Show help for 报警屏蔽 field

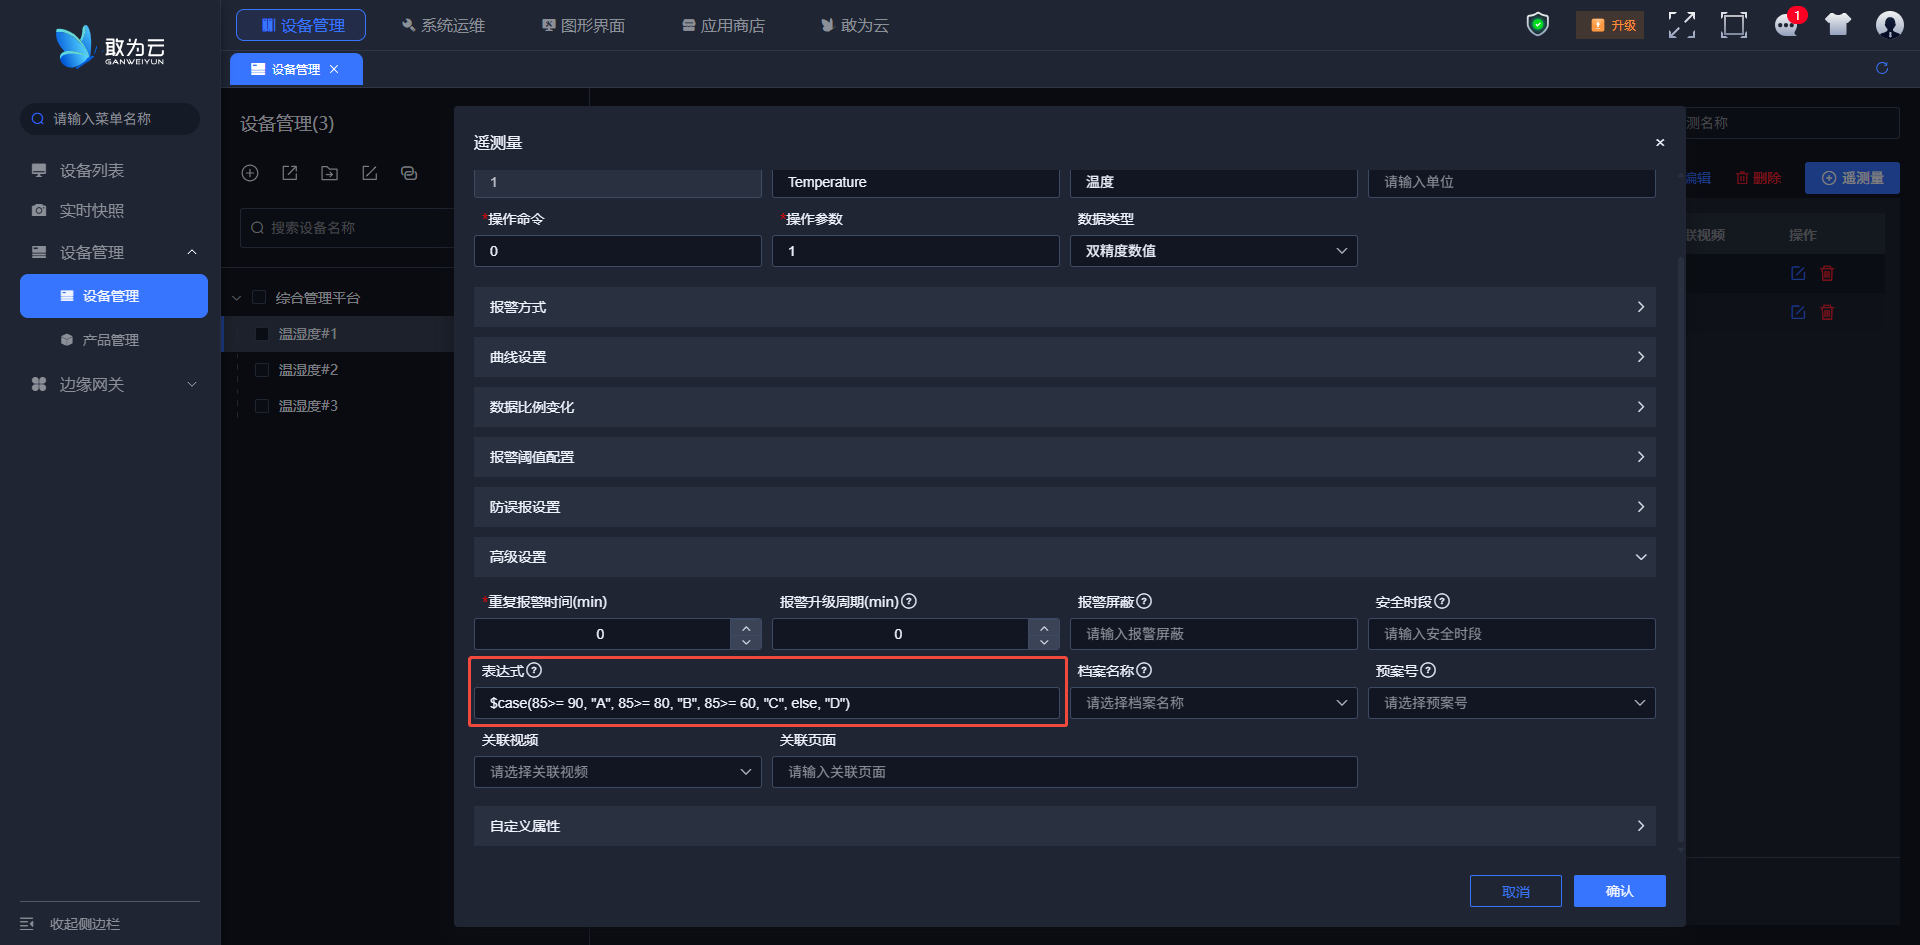tap(1144, 601)
